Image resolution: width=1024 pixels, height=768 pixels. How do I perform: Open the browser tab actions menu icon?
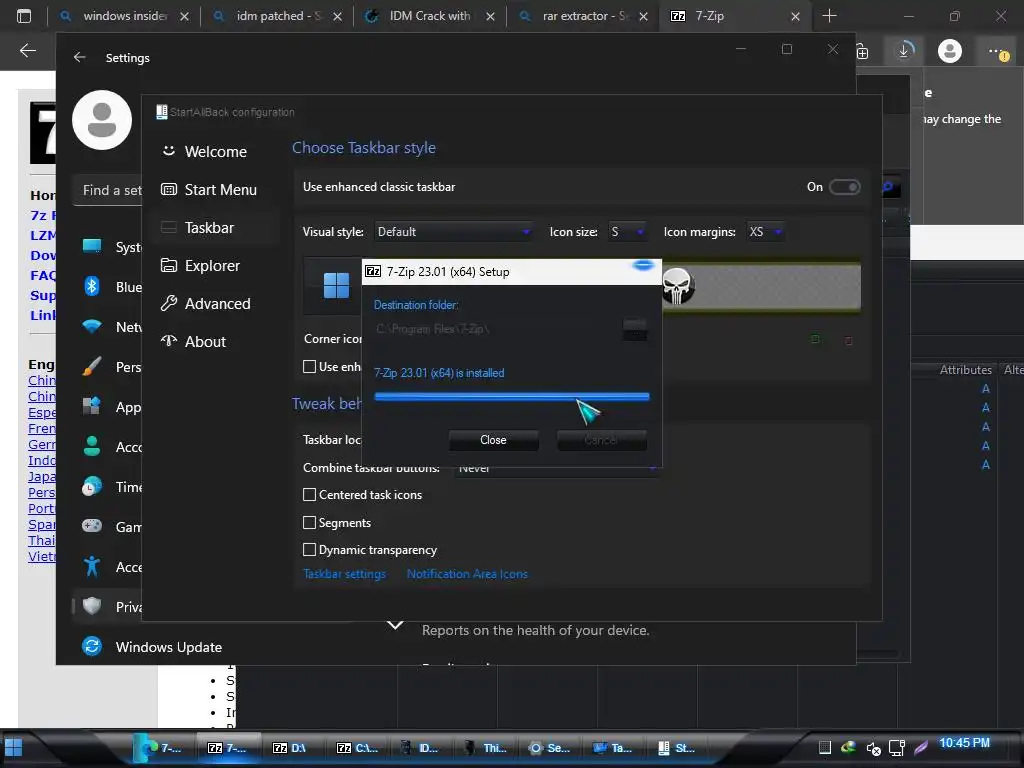click(24, 16)
